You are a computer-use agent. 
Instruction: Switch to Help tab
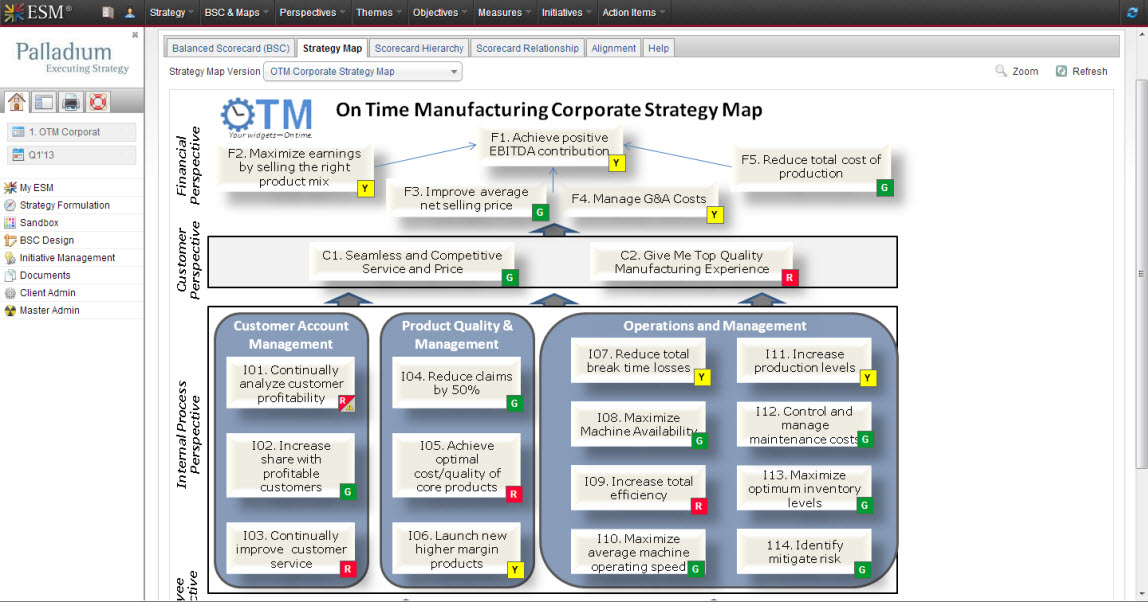click(658, 48)
